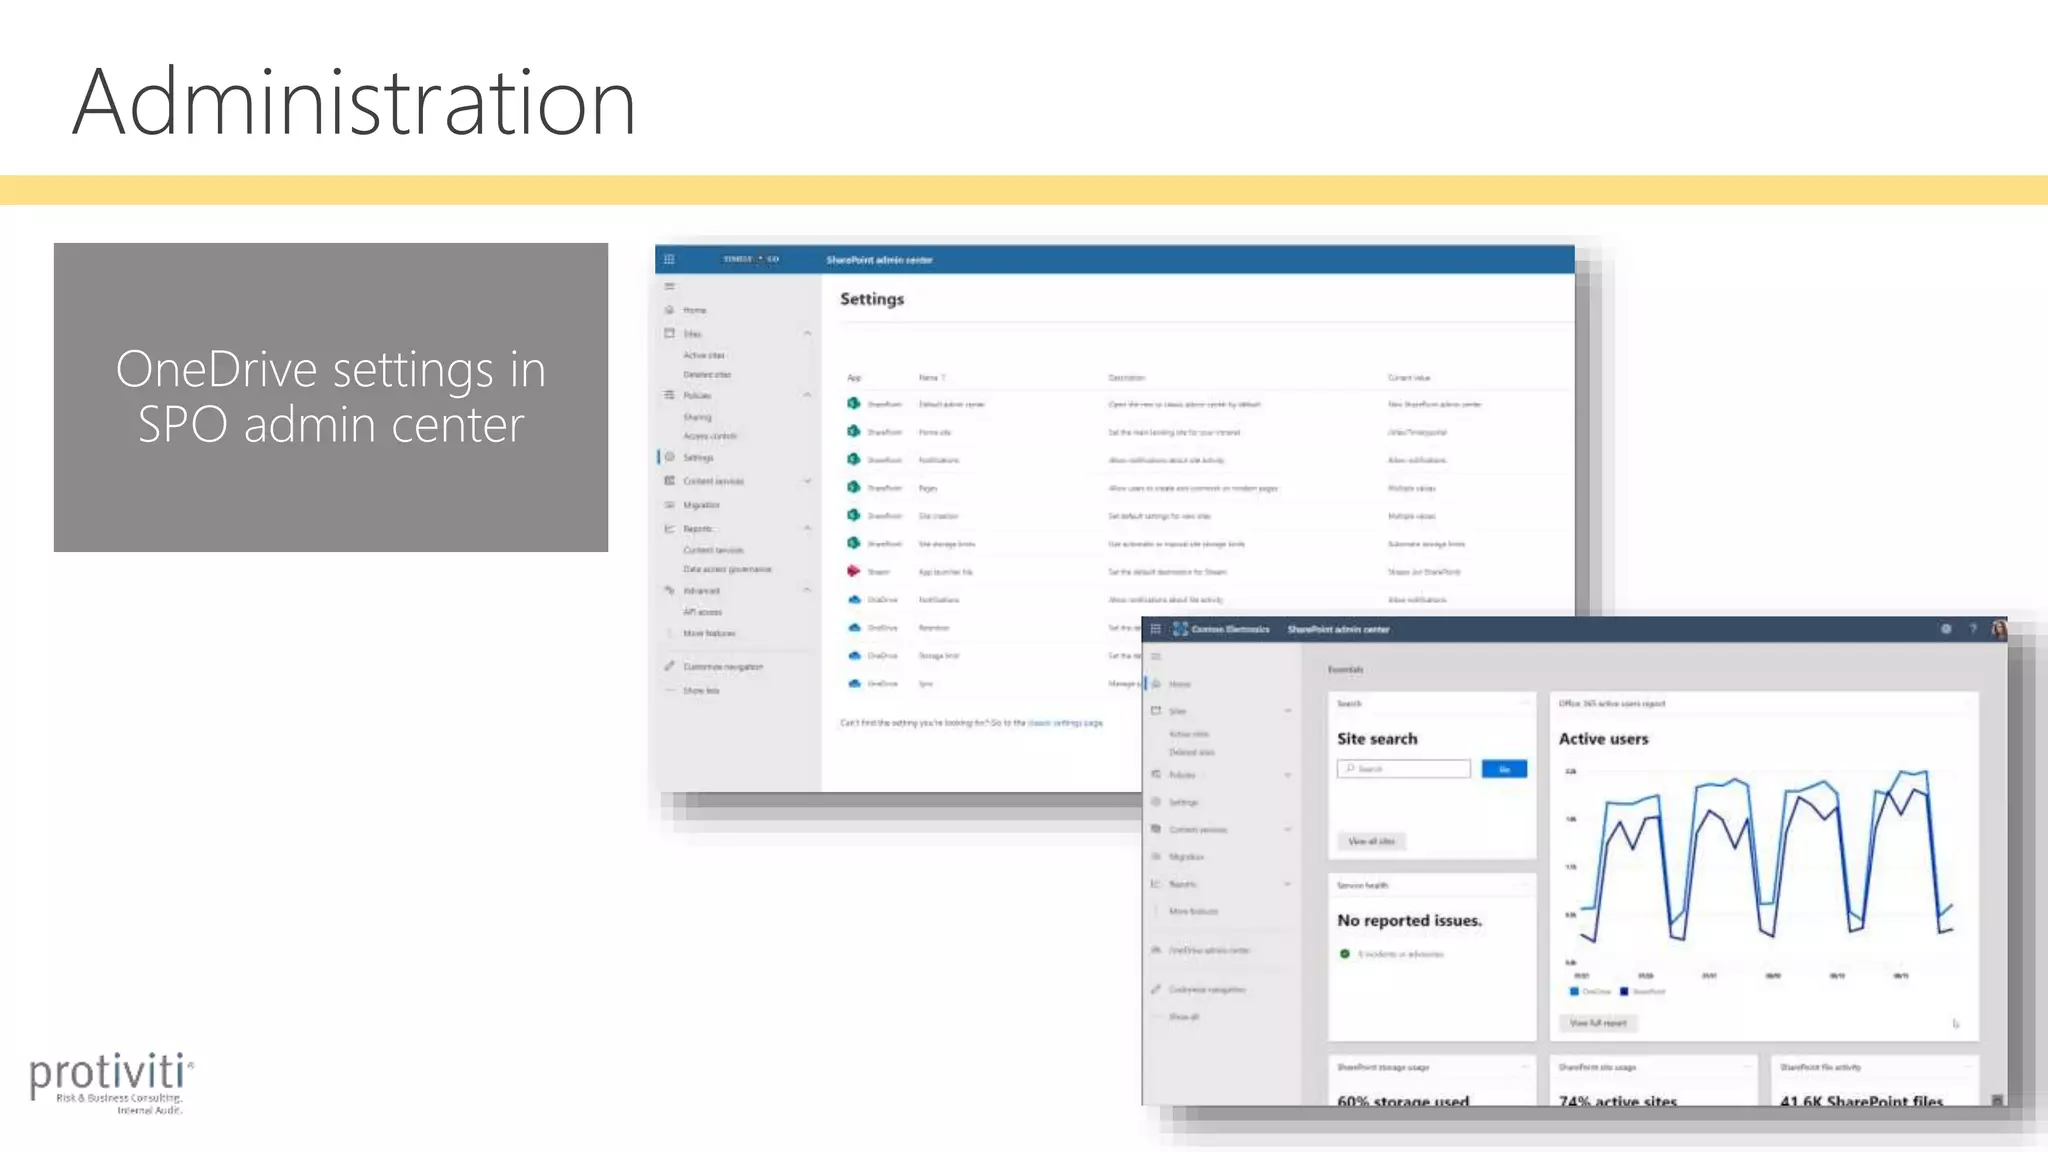The width and height of the screenshot is (2048, 1152).
Task: Open app launcher waffle in Settings window header
Action: (669, 259)
